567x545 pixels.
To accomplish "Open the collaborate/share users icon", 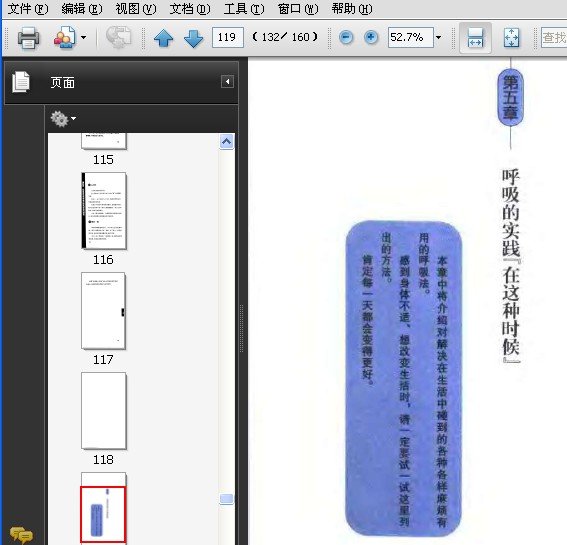I will click(64, 38).
